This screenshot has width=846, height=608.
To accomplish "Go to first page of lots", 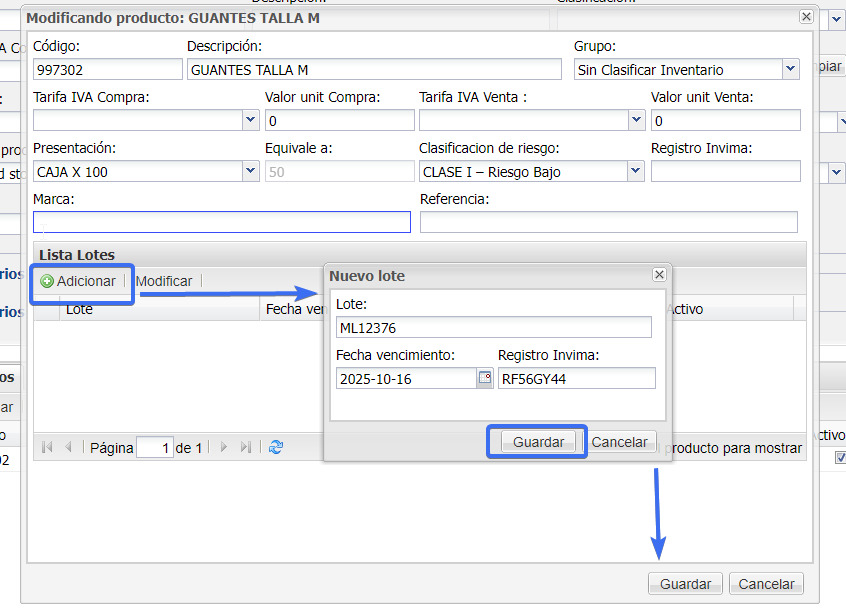I will point(47,448).
